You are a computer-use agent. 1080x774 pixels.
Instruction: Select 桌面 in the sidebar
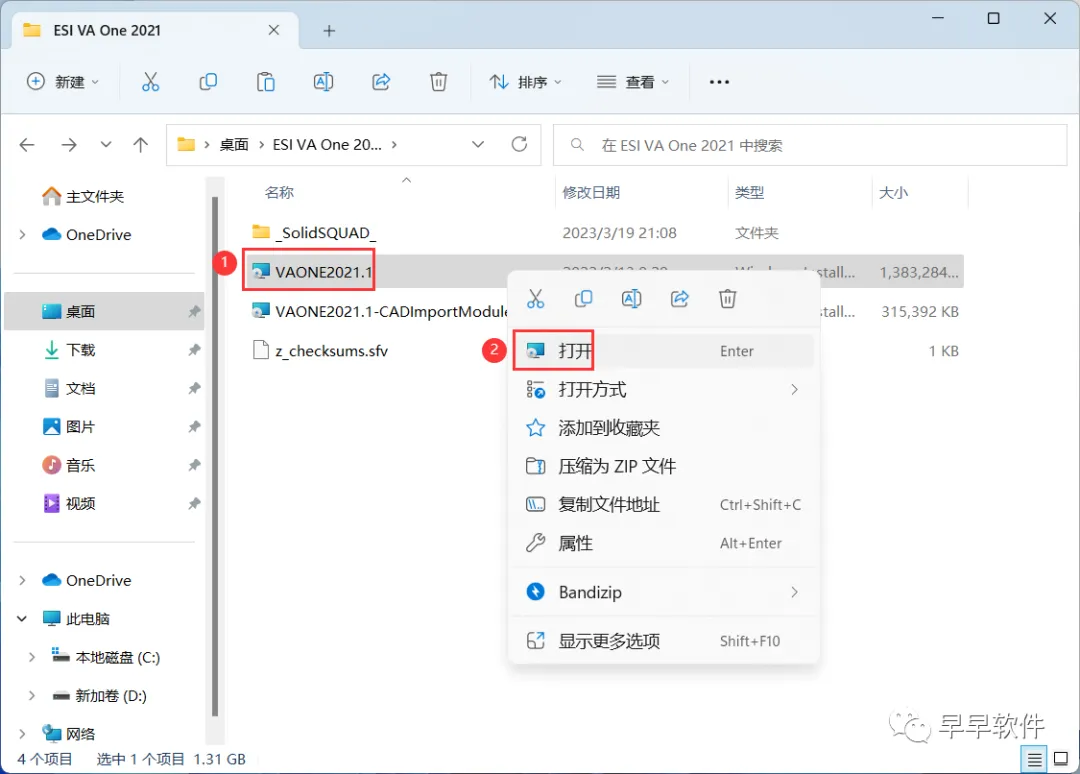click(105, 311)
